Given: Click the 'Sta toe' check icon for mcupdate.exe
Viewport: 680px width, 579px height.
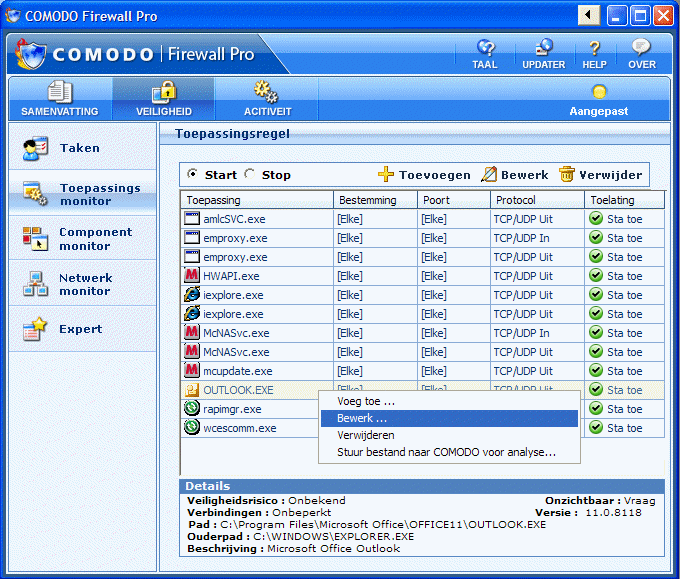Looking at the screenshot, I should pyautogui.click(x=596, y=370).
